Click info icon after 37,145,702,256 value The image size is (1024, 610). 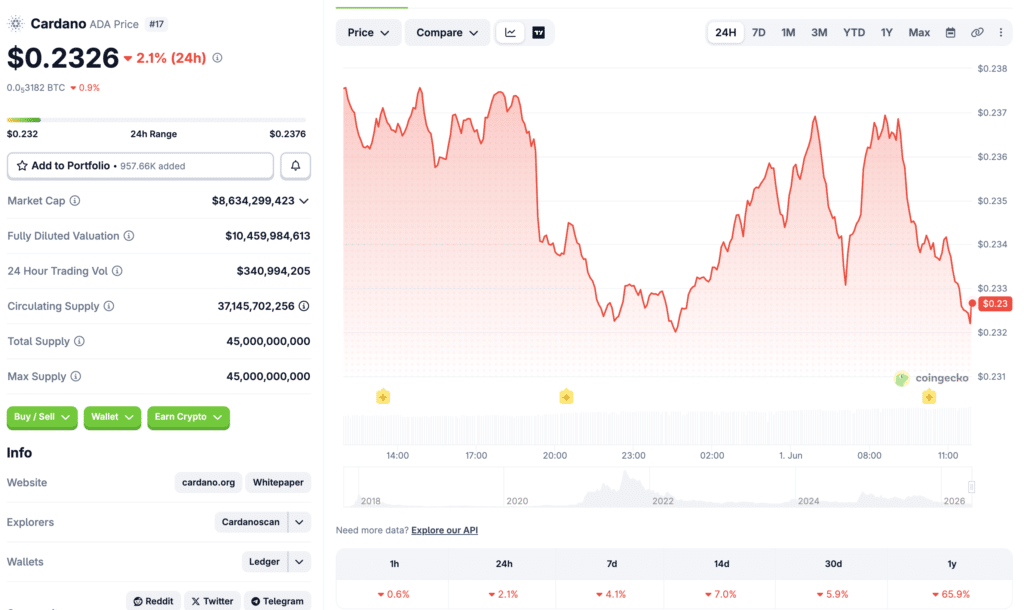pyautogui.click(x=304, y=306)
